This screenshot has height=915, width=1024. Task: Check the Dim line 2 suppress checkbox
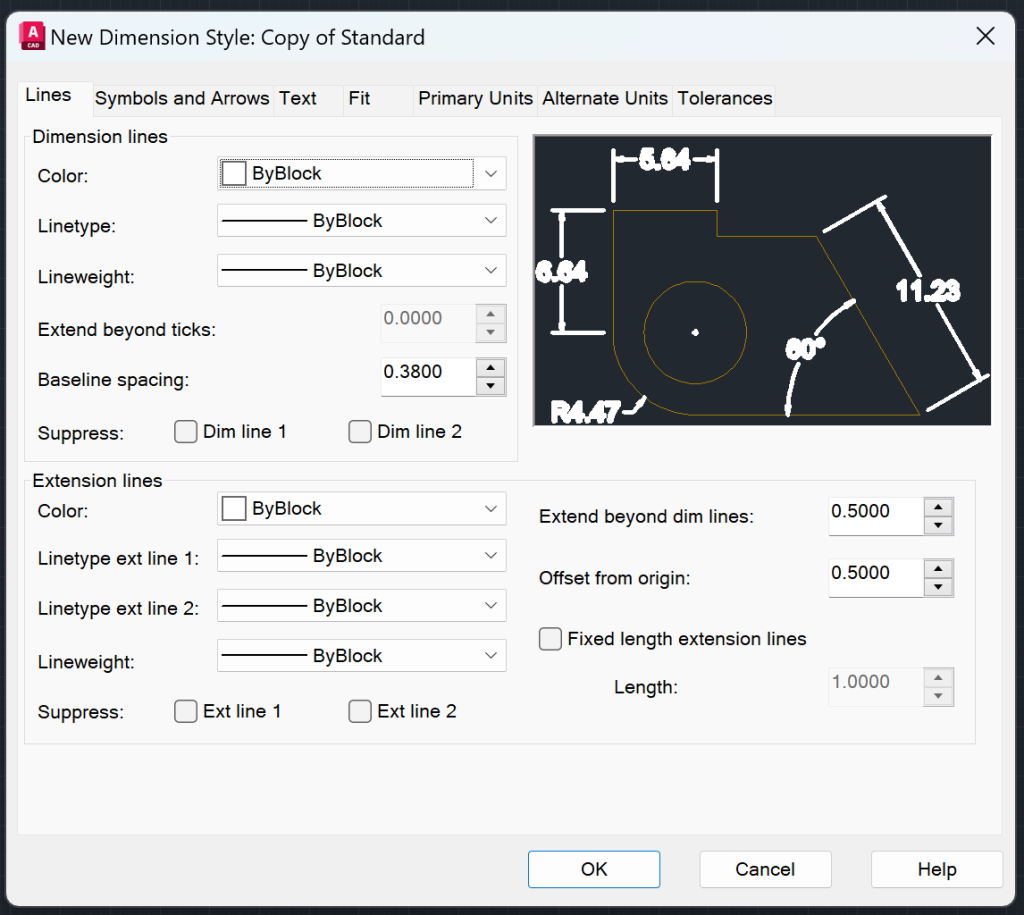pos(359,431)
